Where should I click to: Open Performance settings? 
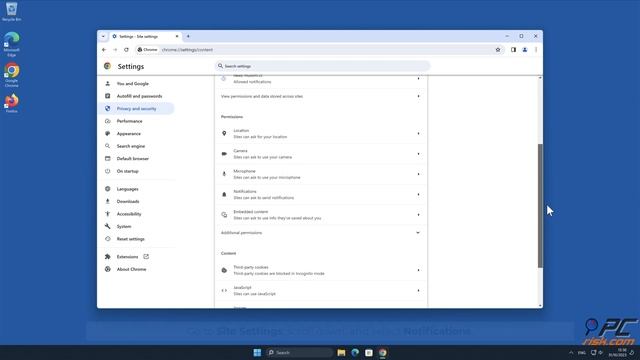pos(129,121)
